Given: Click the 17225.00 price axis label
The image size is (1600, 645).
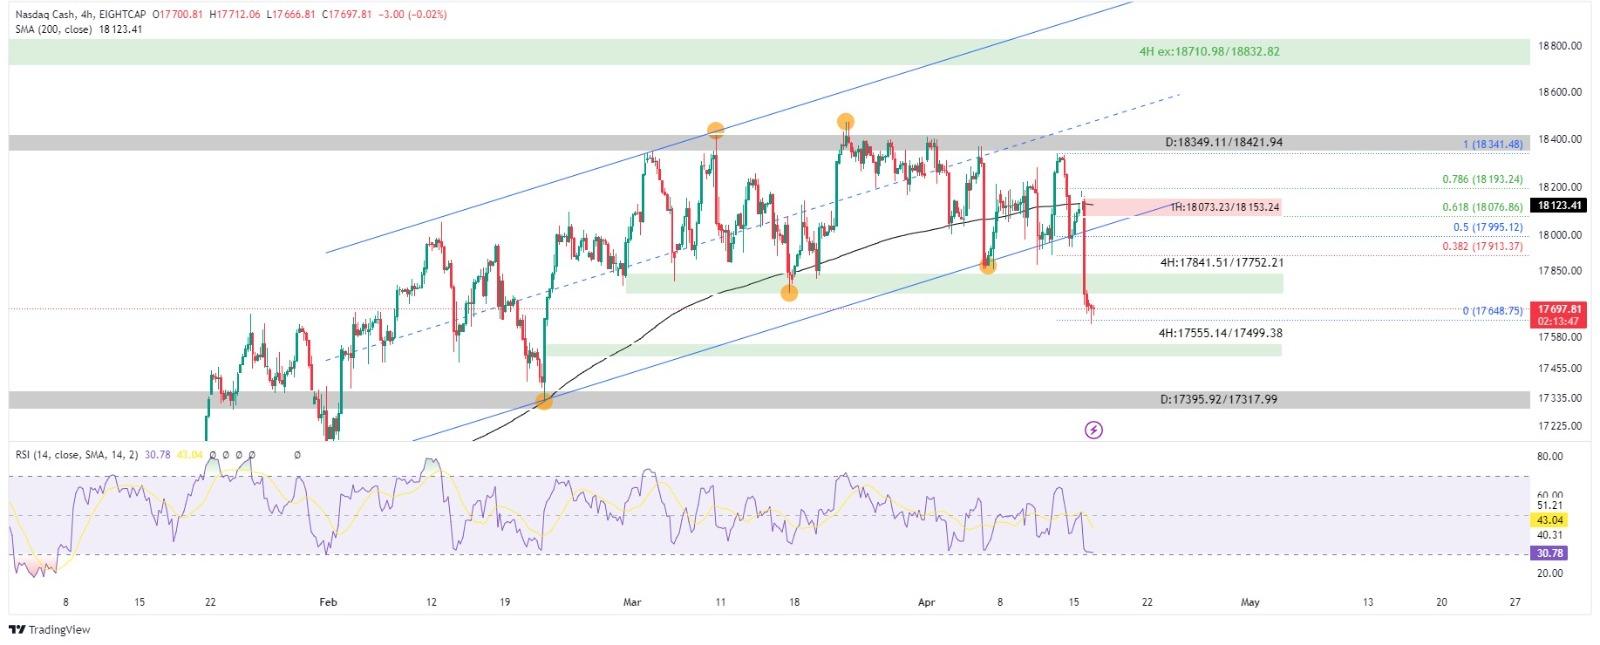Looking at the screenshot, I should point(1560,426).
